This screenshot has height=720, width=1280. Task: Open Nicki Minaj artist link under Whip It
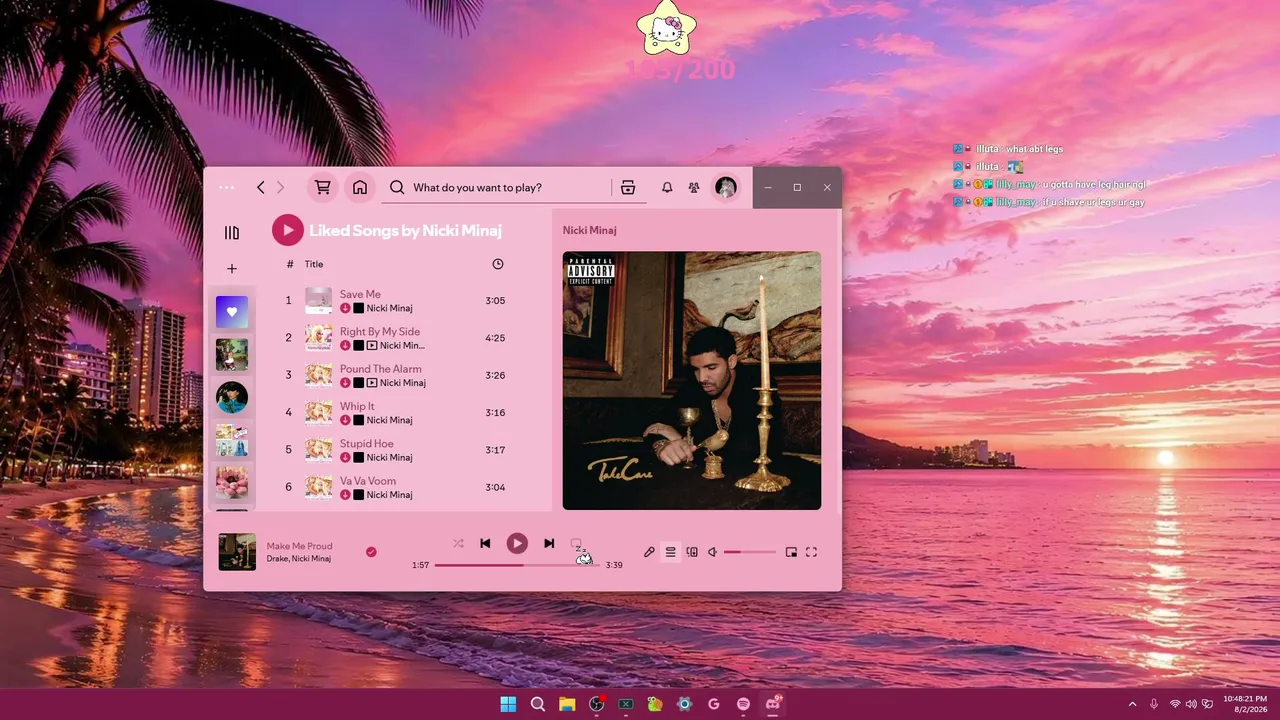389,420
